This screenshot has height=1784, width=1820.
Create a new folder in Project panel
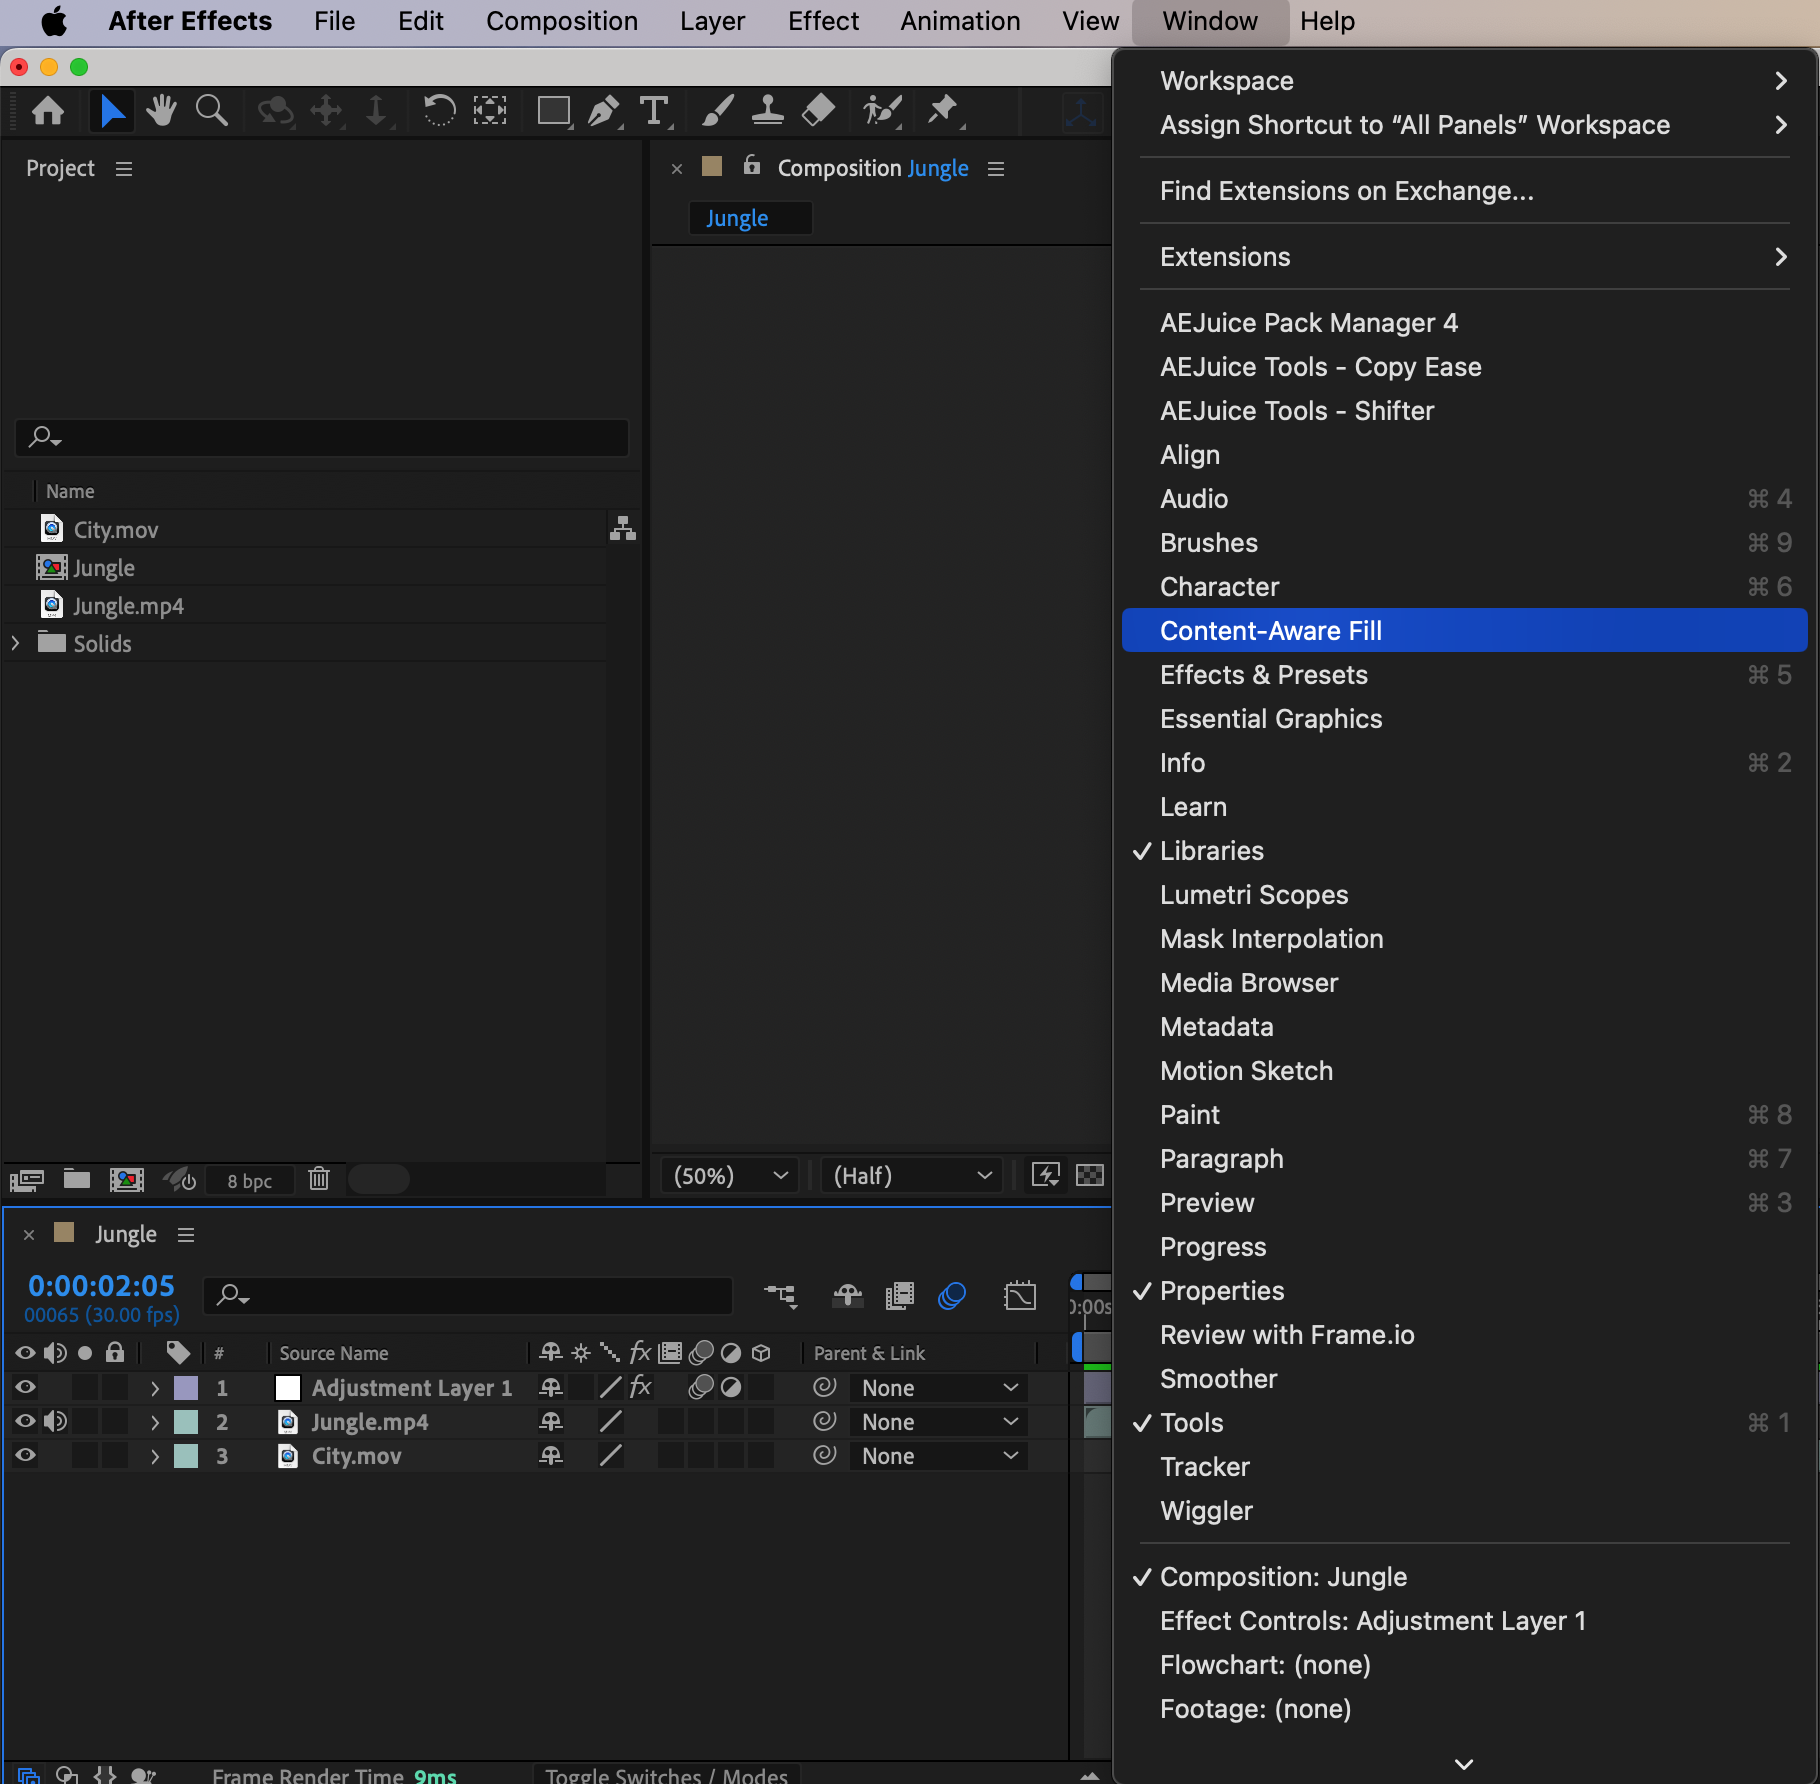77,1179
